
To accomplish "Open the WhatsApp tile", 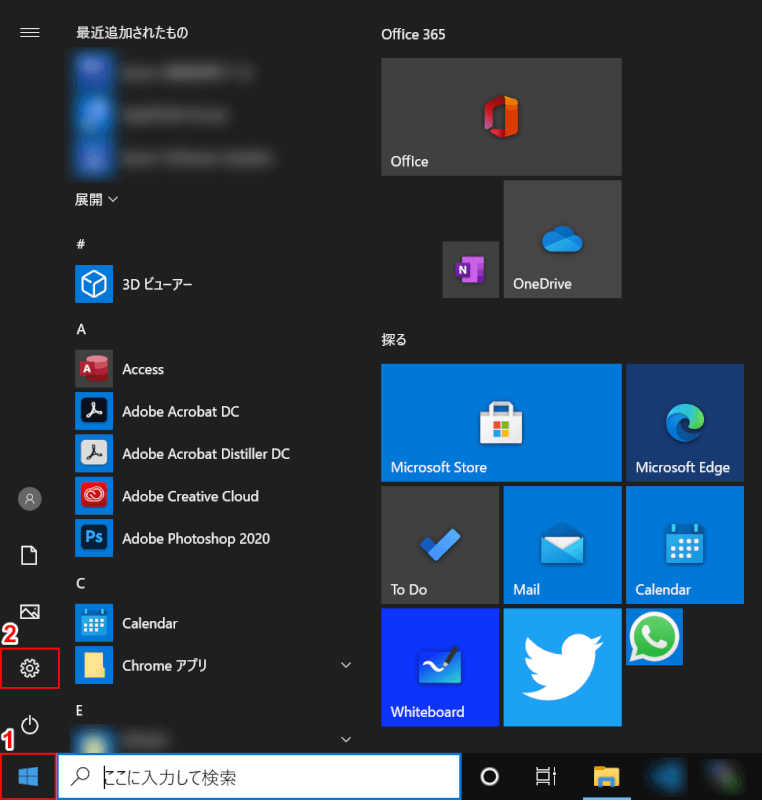I will click(x=655, y=637).
